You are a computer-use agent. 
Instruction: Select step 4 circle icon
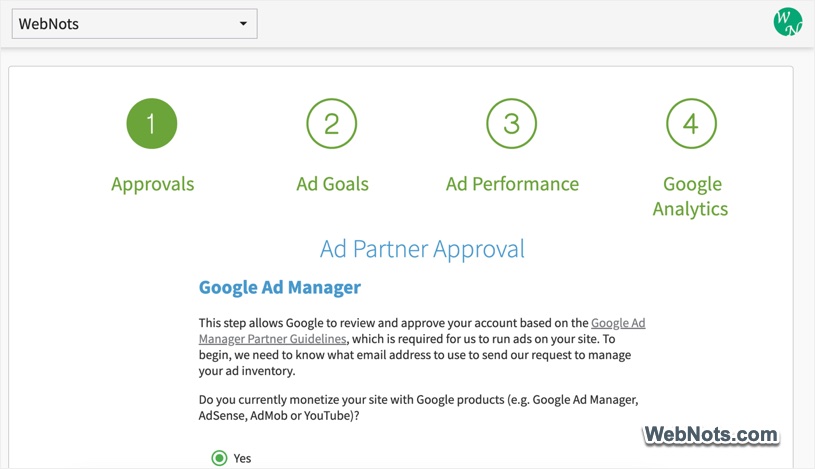691,124
